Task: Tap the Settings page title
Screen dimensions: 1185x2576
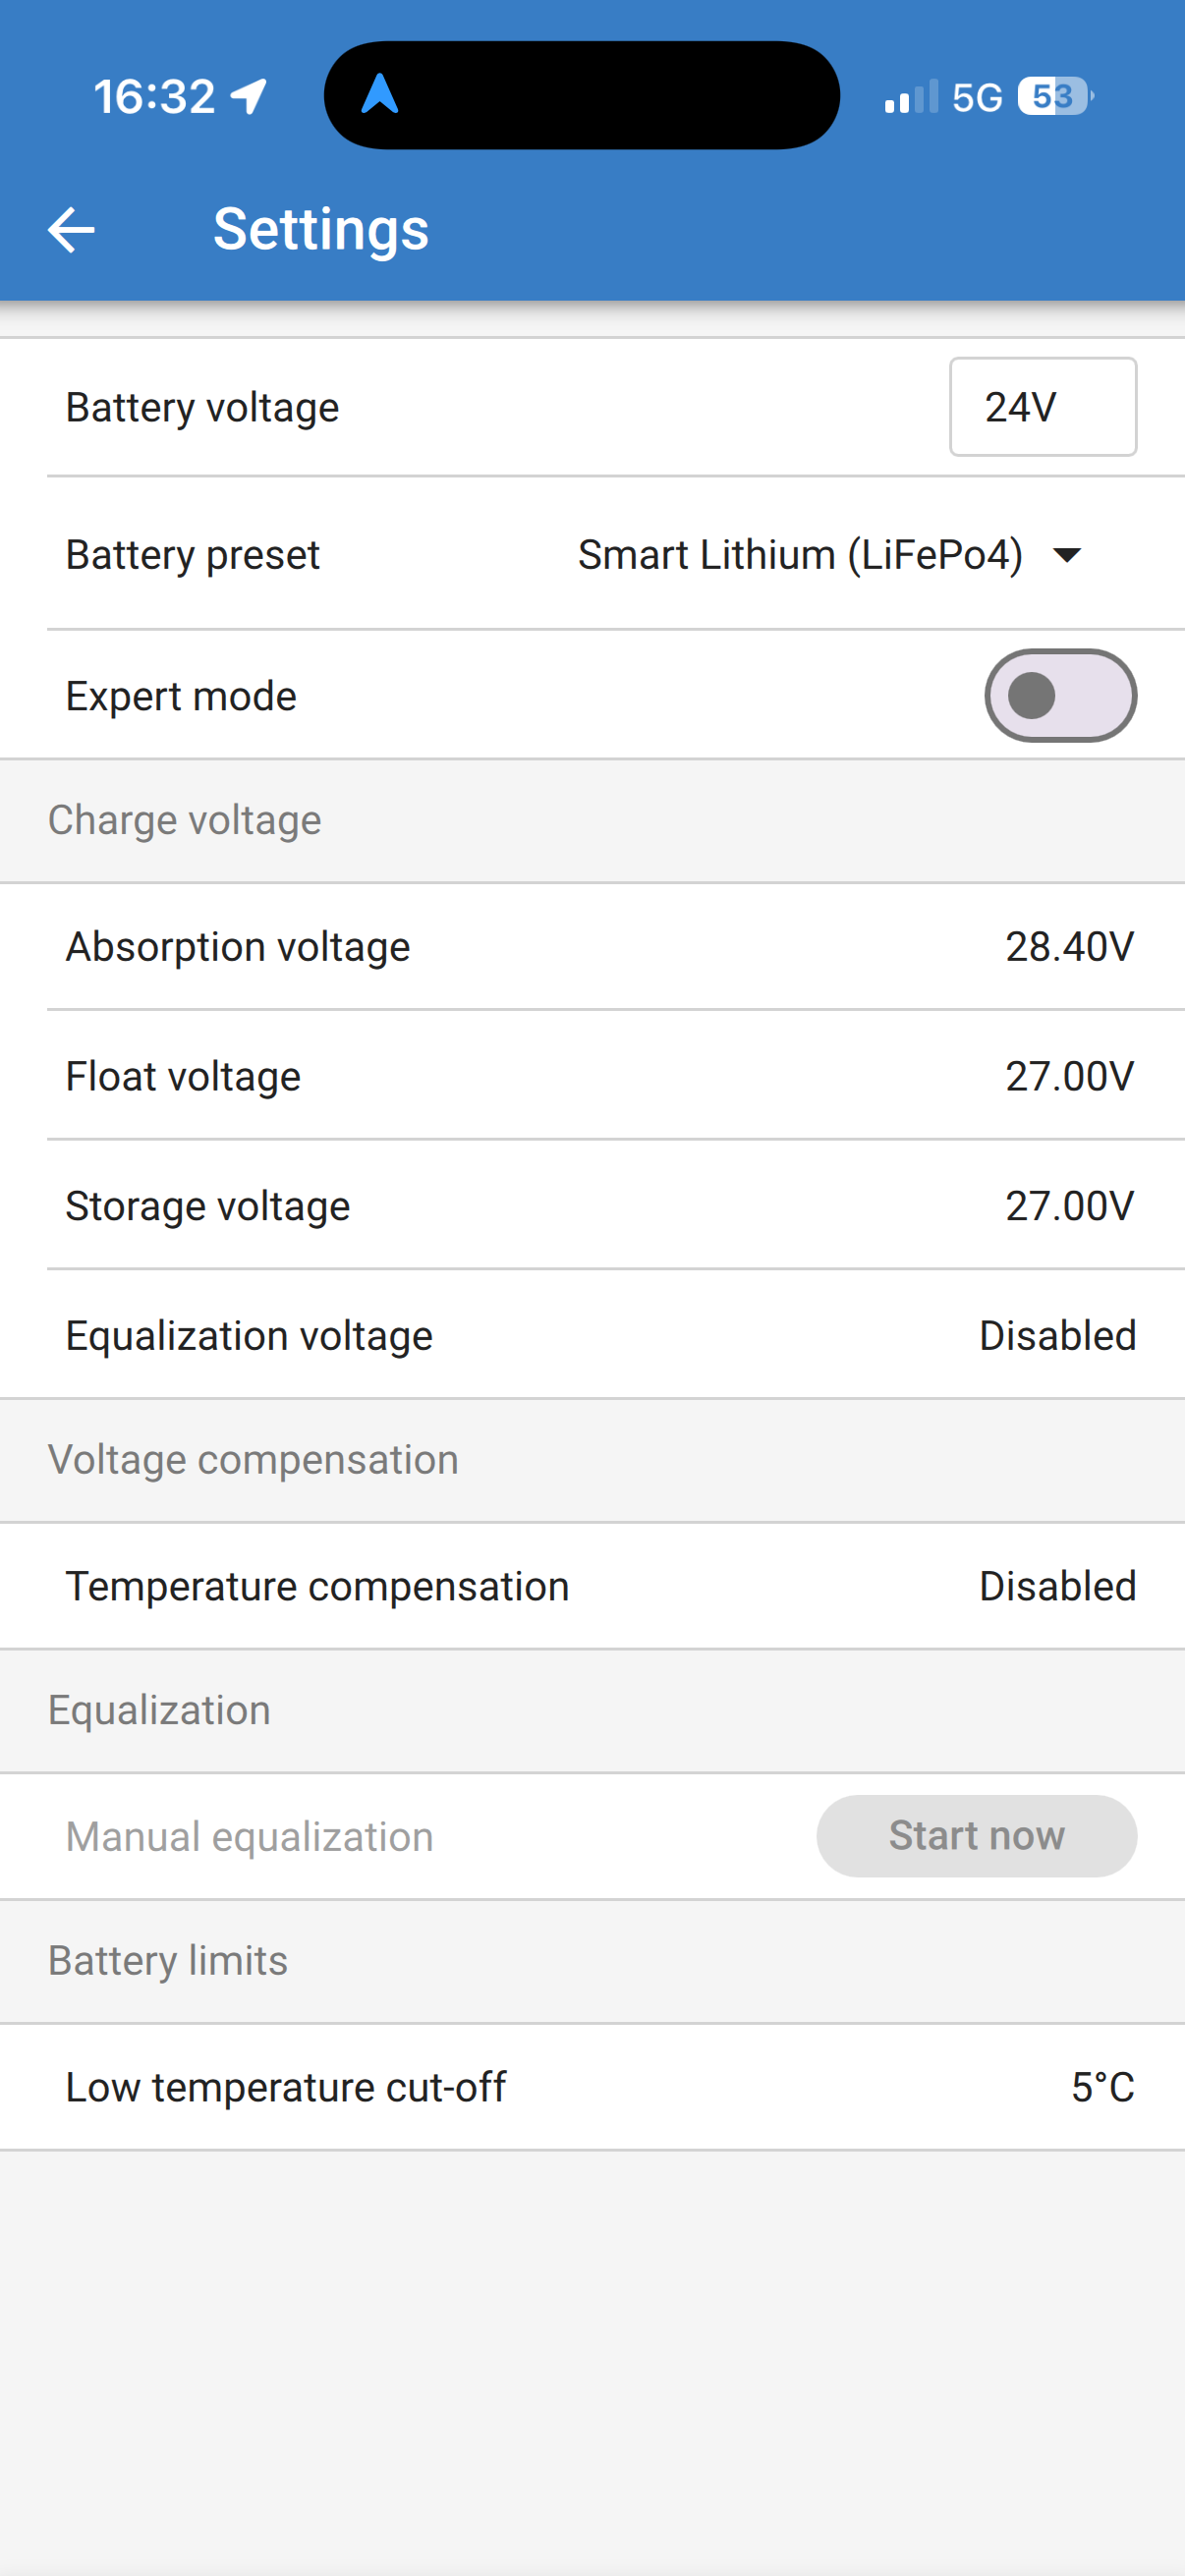Action: (321, 230)
